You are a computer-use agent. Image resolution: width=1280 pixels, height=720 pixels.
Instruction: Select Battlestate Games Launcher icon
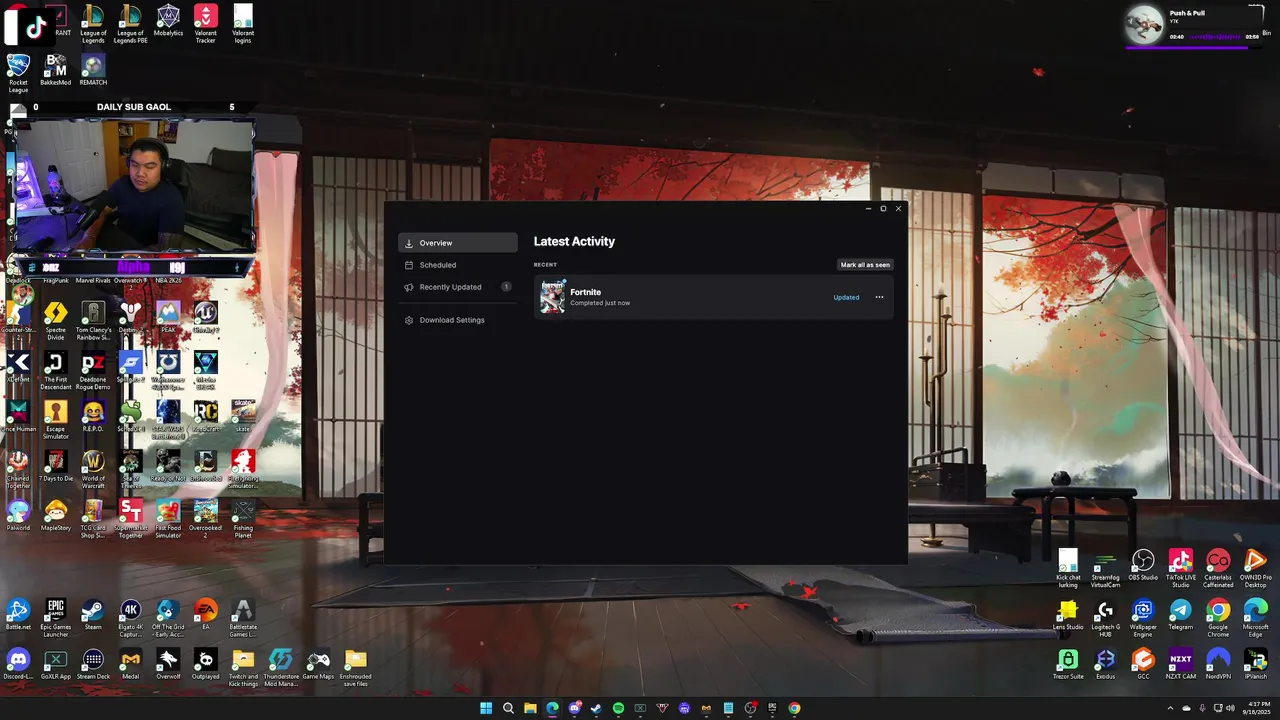[243, 617]
